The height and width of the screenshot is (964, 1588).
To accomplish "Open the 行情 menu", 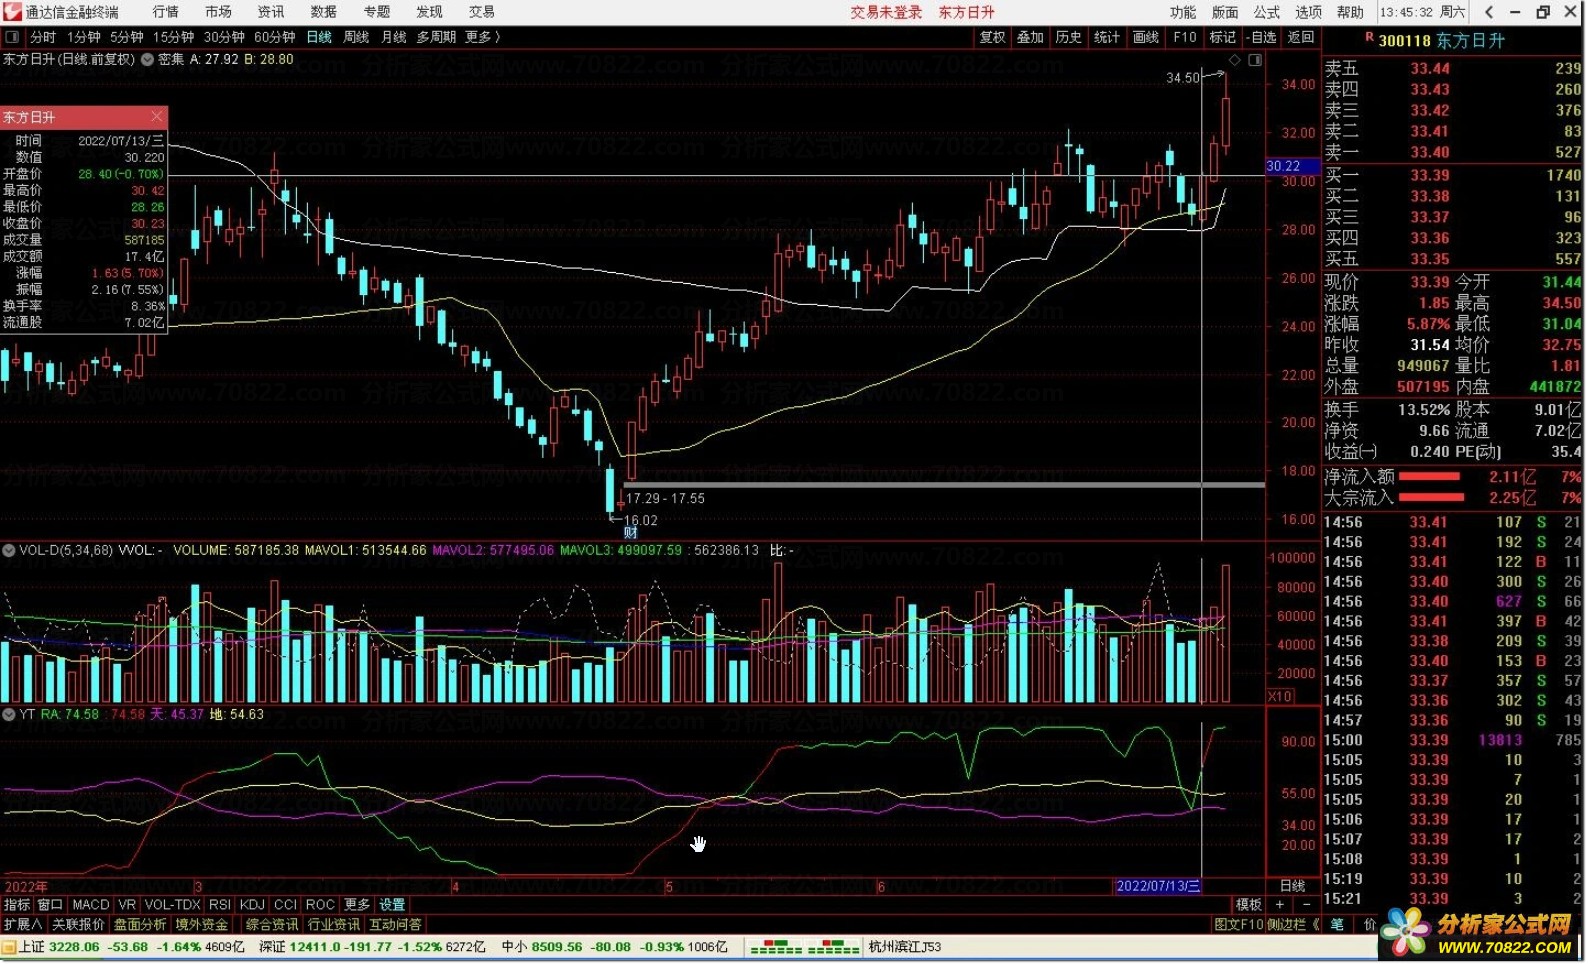I will 166,12.
